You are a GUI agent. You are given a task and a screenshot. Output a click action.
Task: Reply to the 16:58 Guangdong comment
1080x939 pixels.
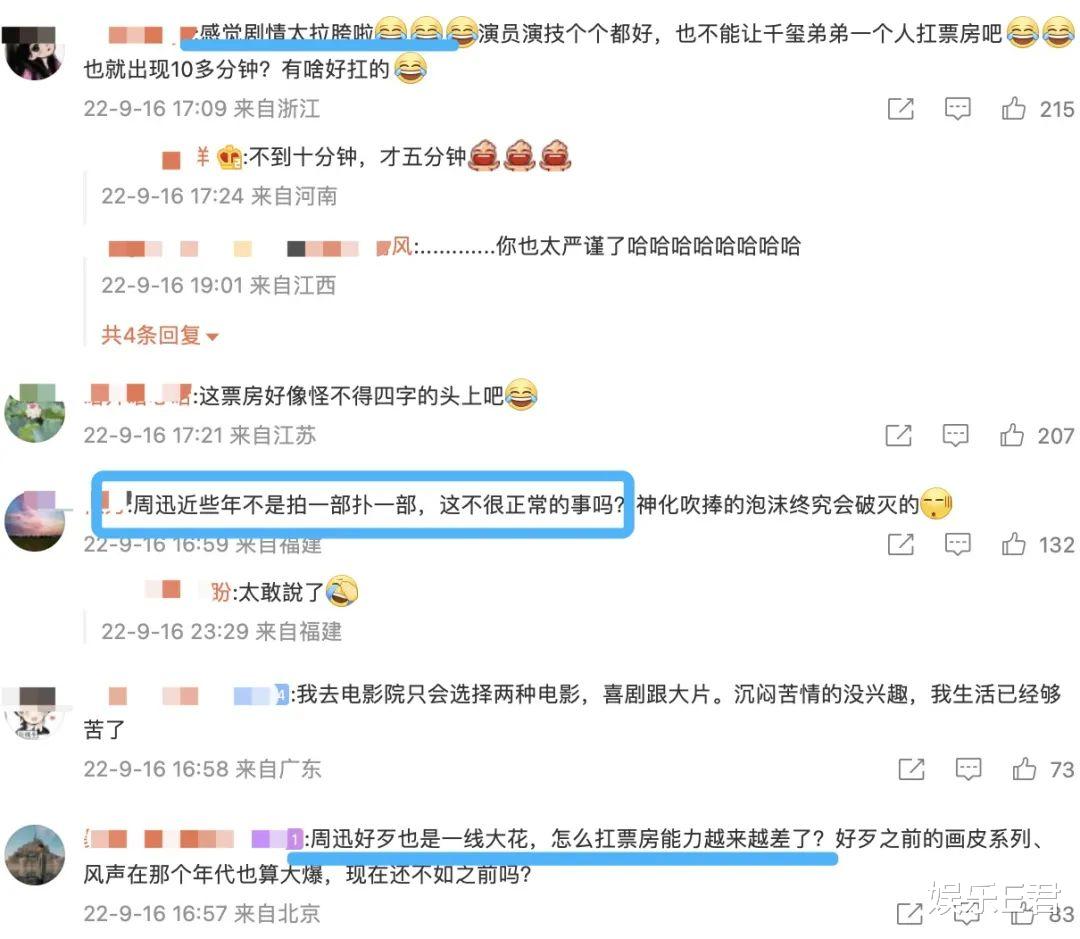coord(968,769)
